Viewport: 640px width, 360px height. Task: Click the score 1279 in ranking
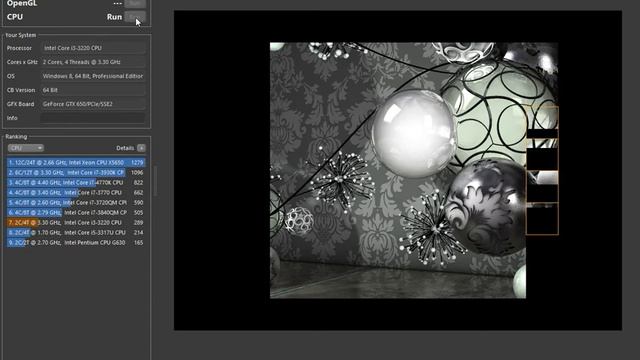(x=137, y=162)
